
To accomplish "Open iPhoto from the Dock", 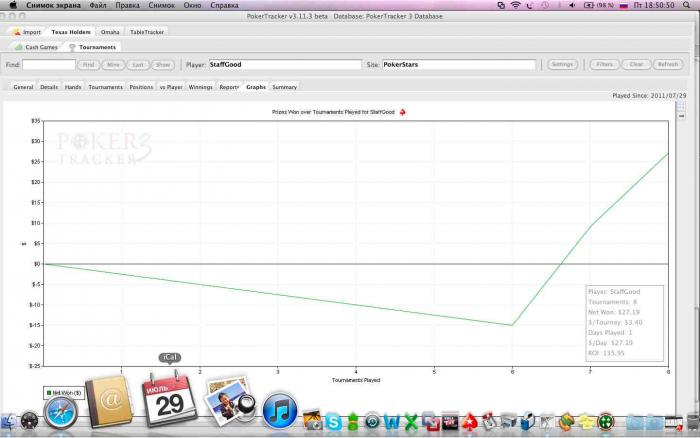I will [x=229, y=401].
